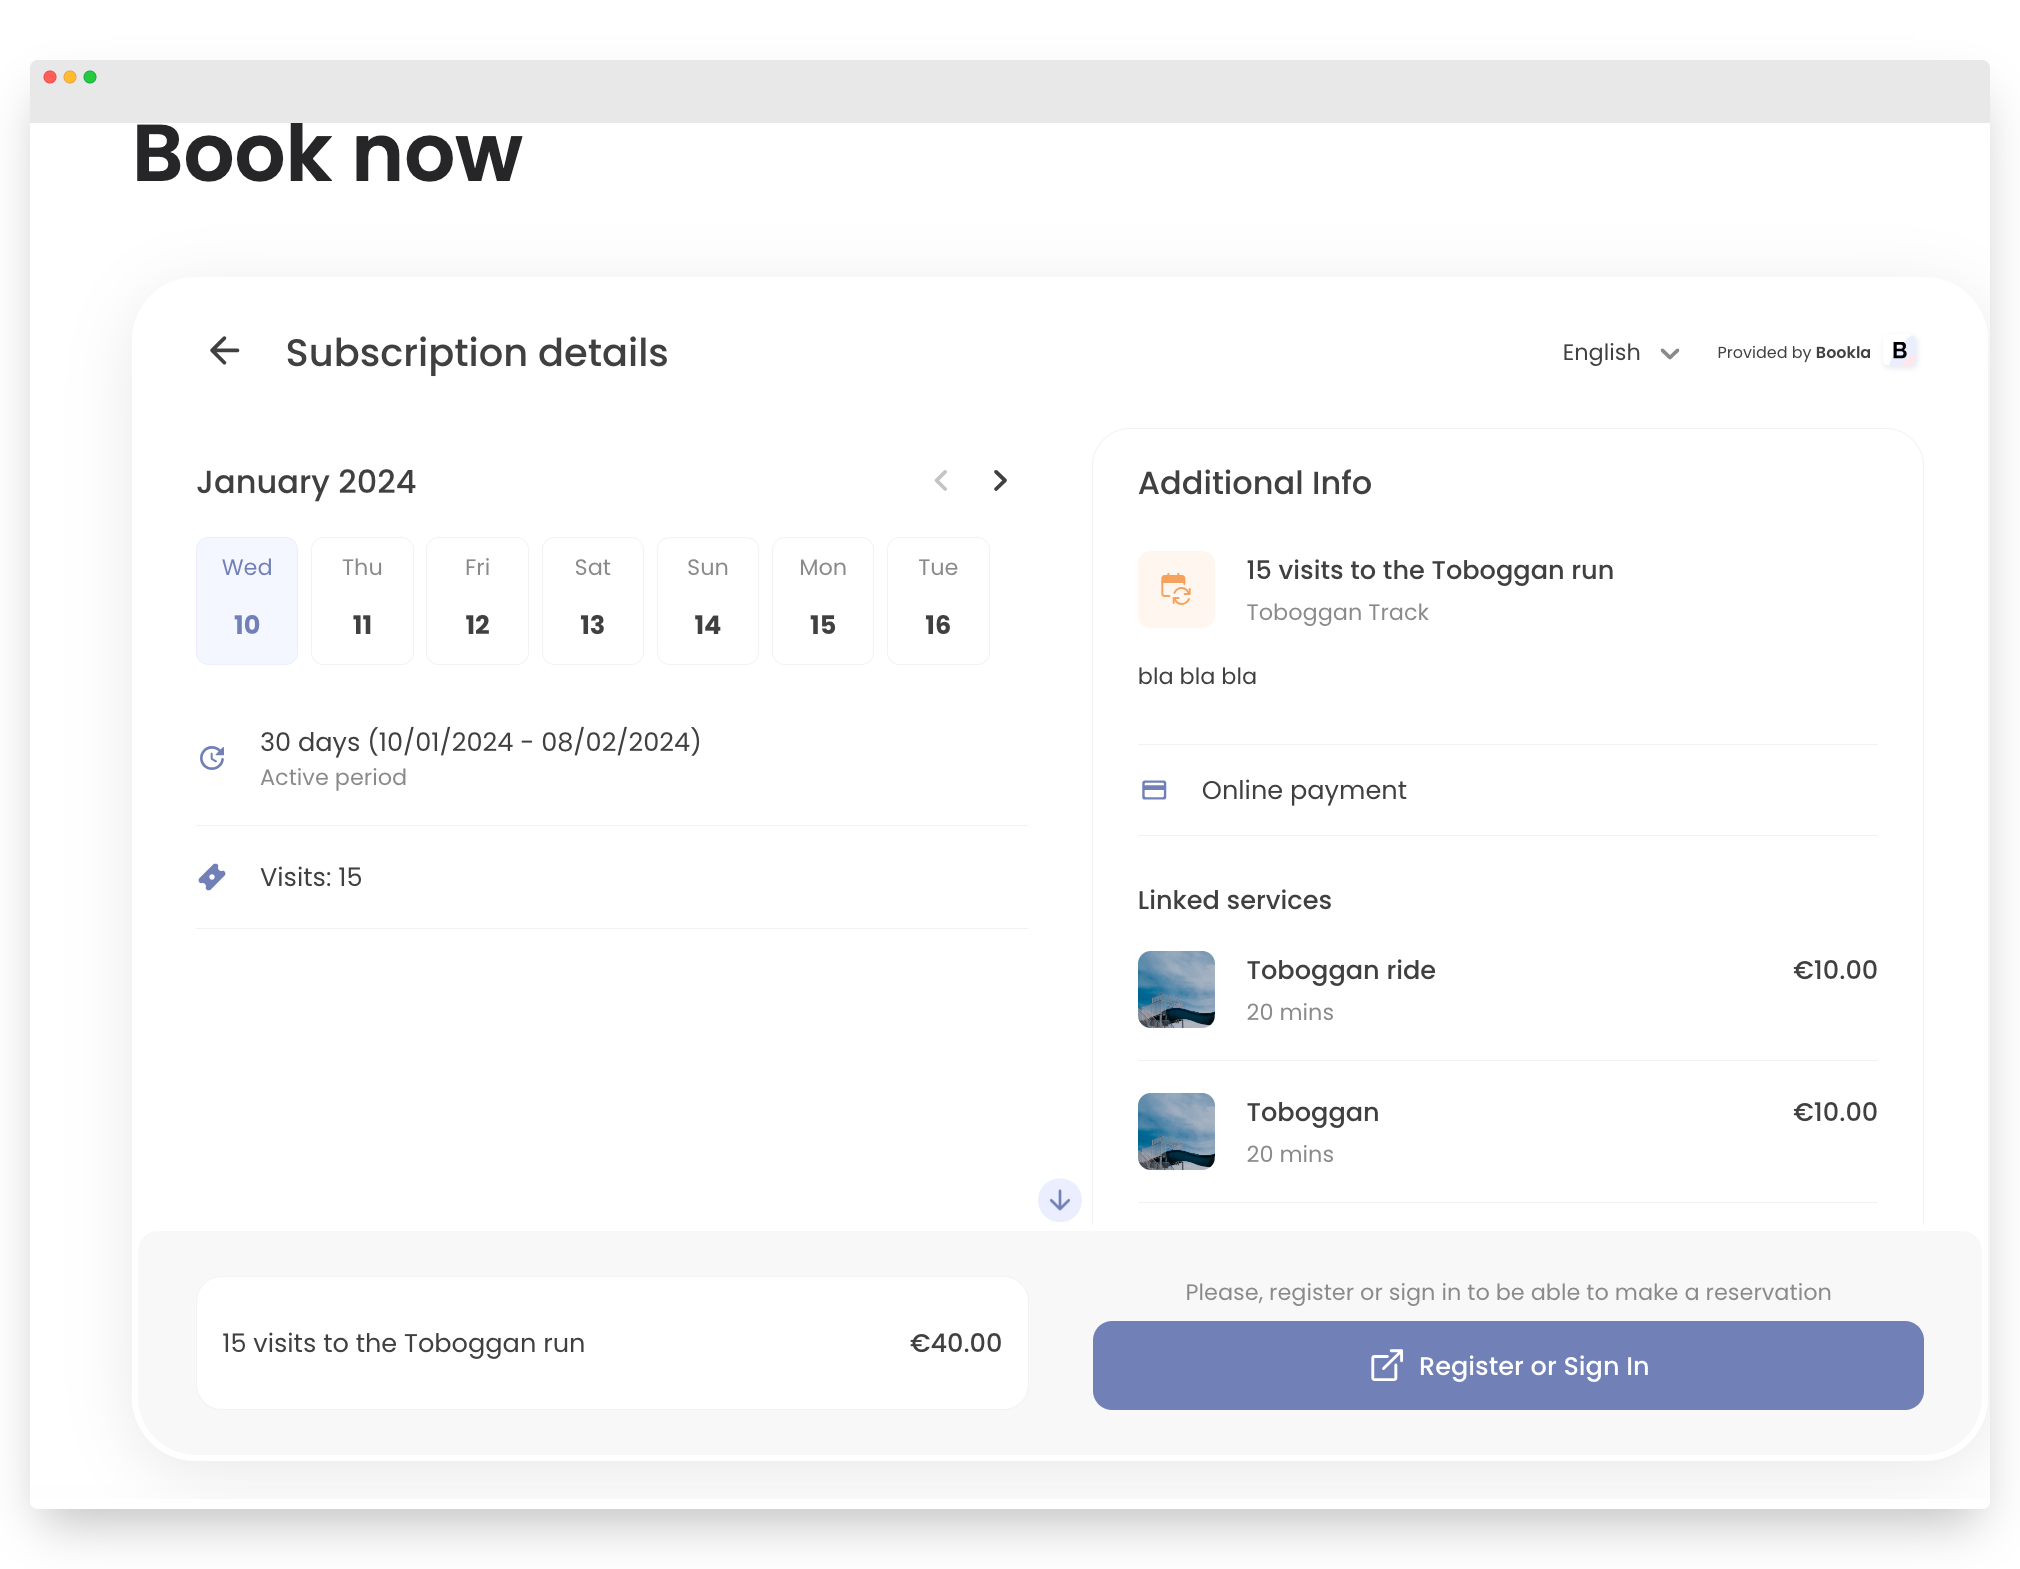The image size is (2020, 1569).
Task: Click the online payment card icon
Action: point(1154,790)
